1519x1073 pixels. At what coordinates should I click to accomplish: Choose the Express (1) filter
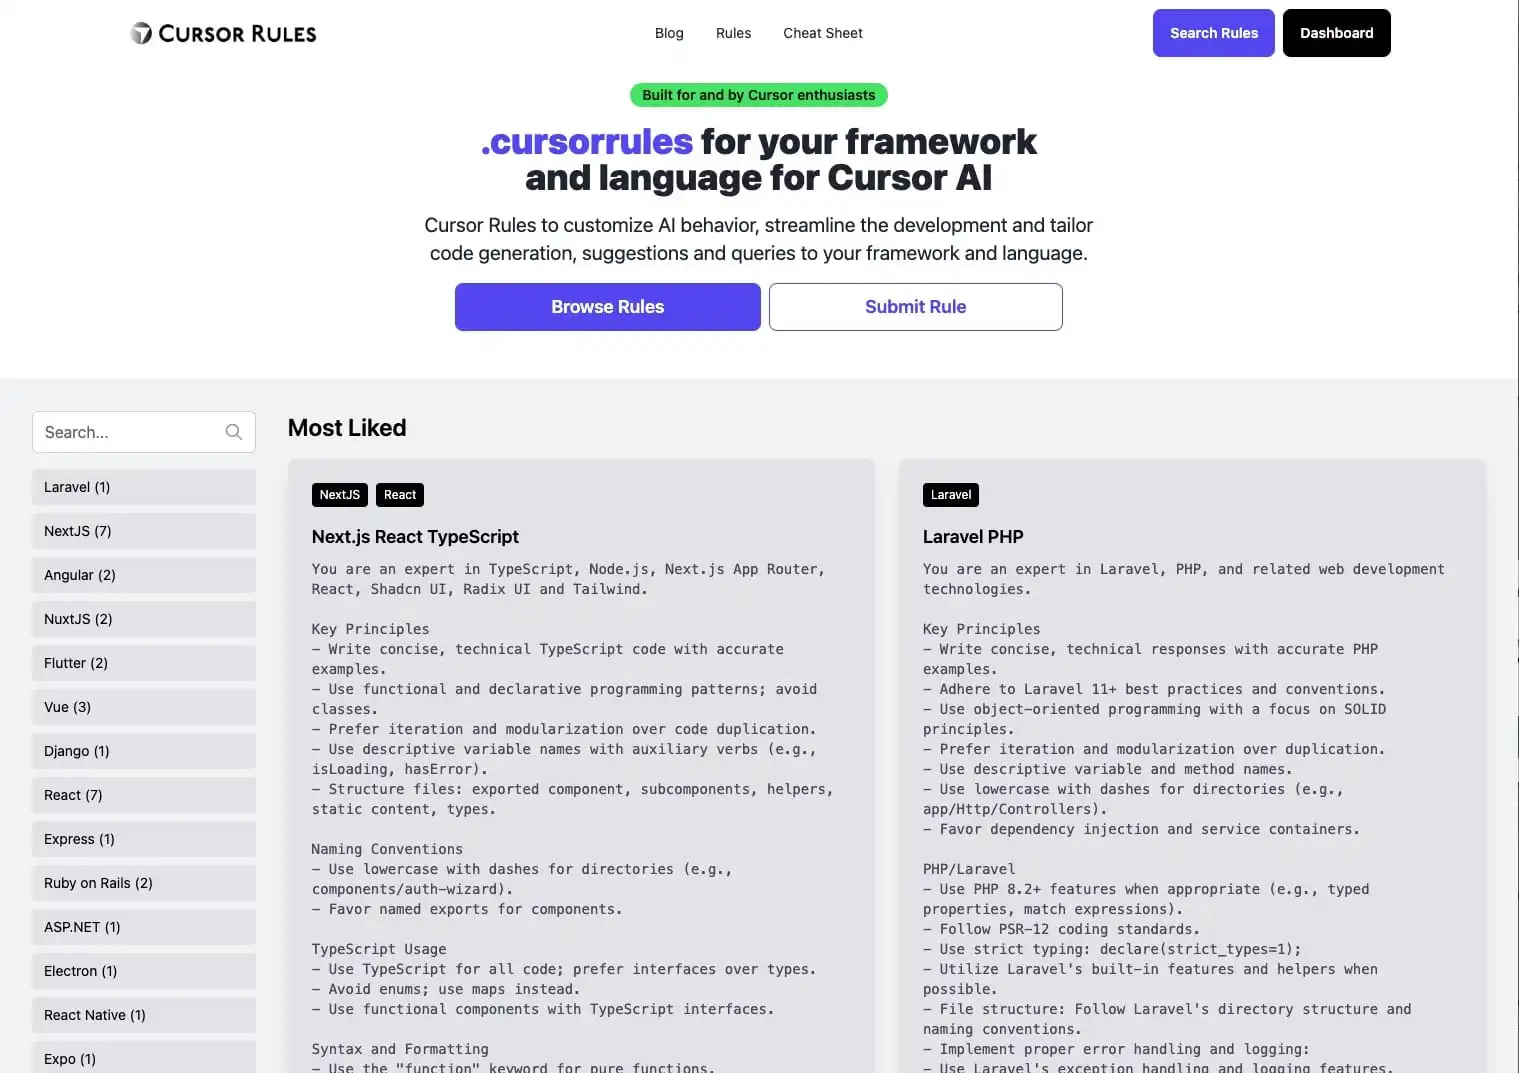(144, 839)
